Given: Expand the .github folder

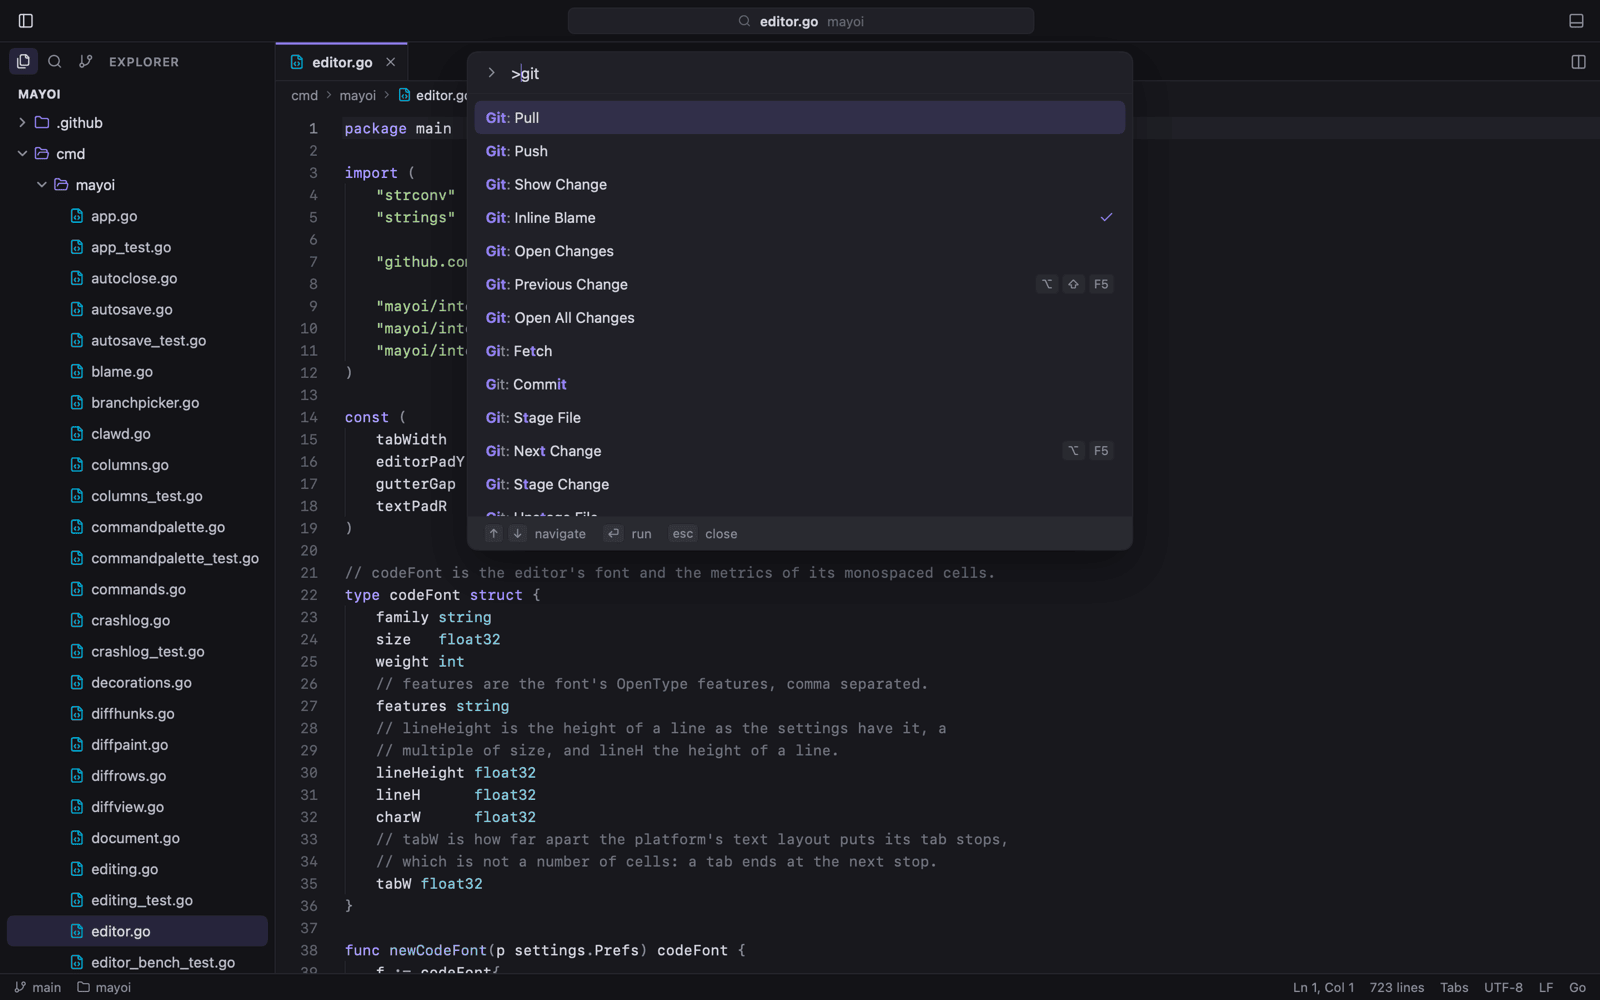Looking at the screenshot, I should pyautogui.click(x=137, y=123).
